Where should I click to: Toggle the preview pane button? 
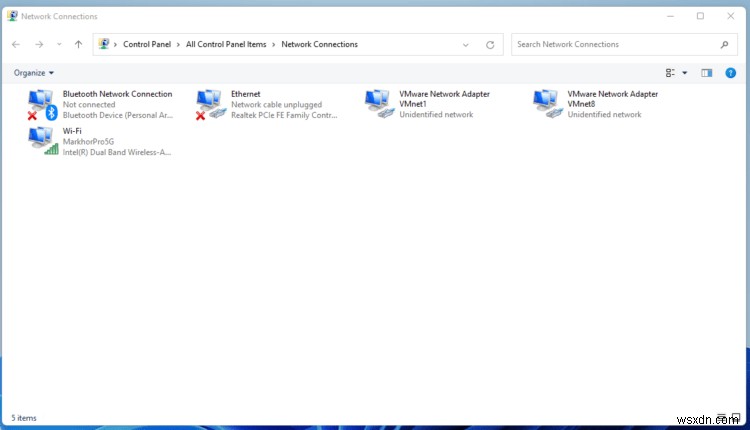[706, 73]
